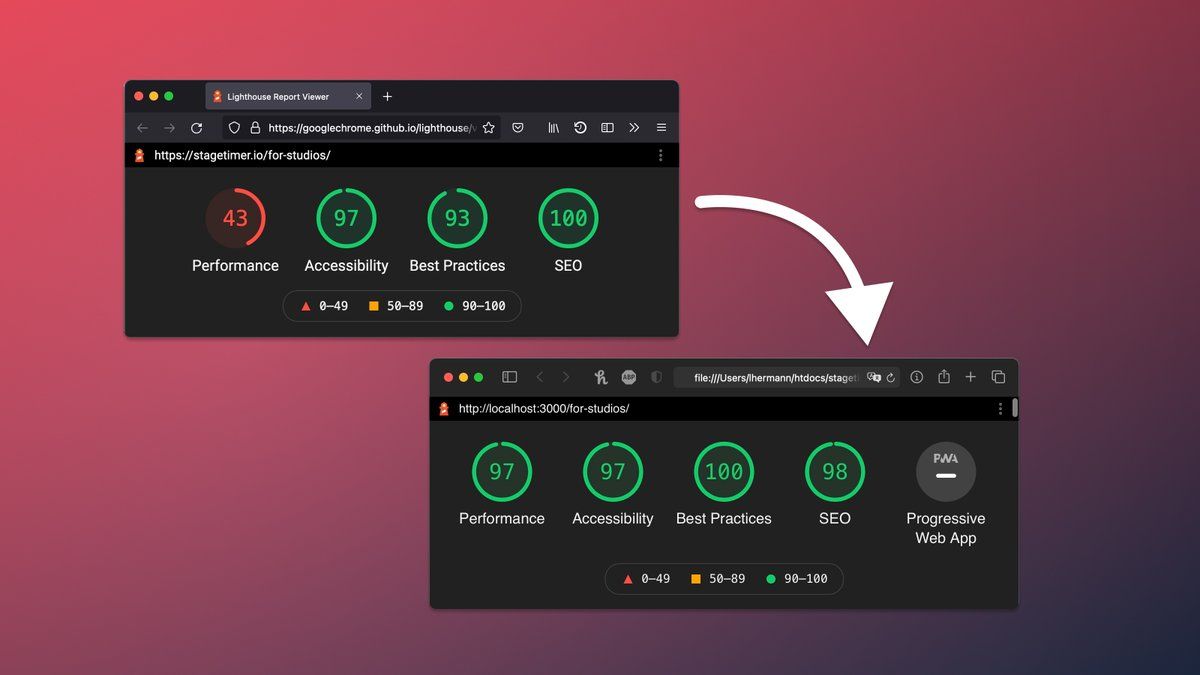Open three-dot menu of stagetimer.io report
The width and height of the screenshot is (1200, 675).
click(x=661, y=156)
